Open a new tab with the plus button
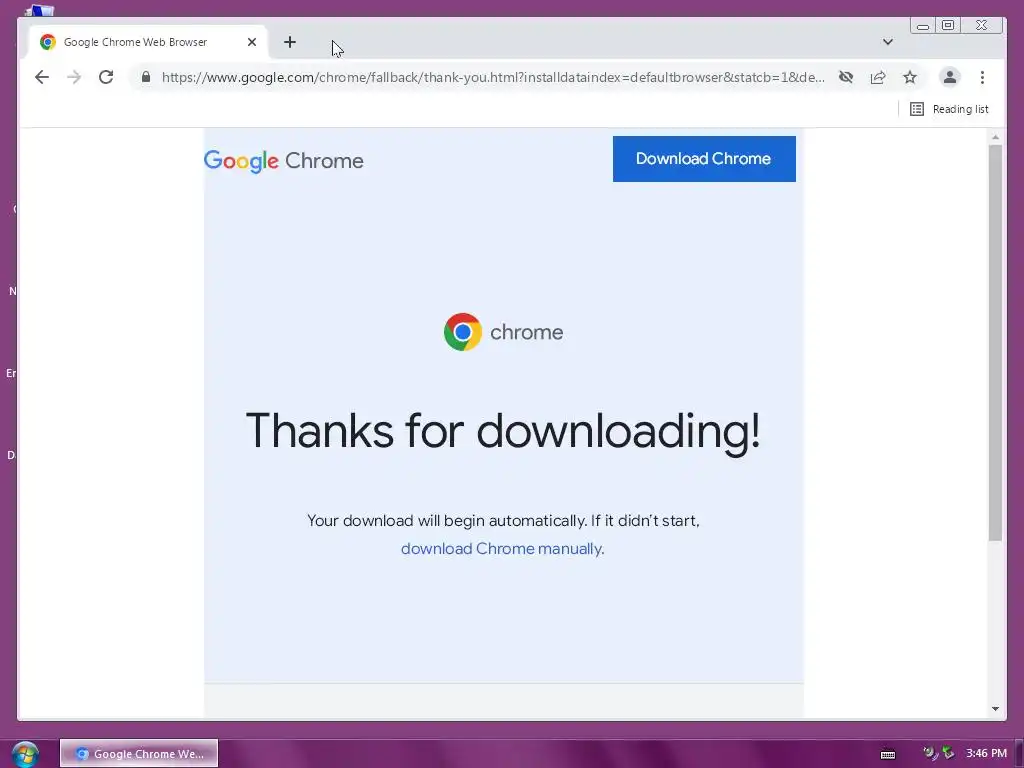The height and width of the screenshot is (768, 1024). click(290, 42)
